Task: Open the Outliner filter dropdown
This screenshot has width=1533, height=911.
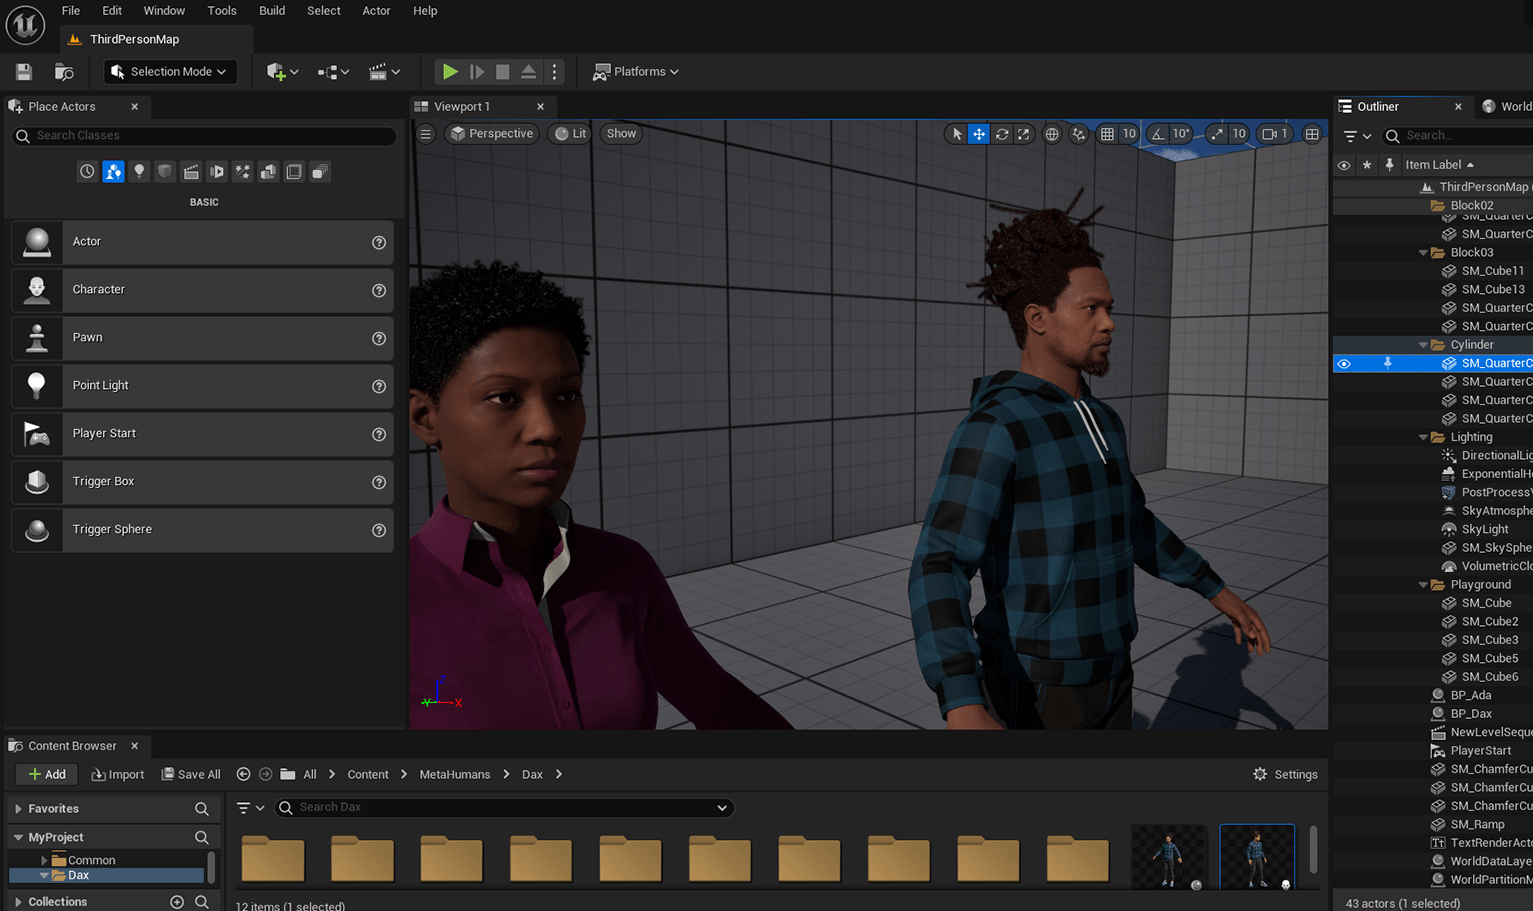Action: (x=1357, y=136)
